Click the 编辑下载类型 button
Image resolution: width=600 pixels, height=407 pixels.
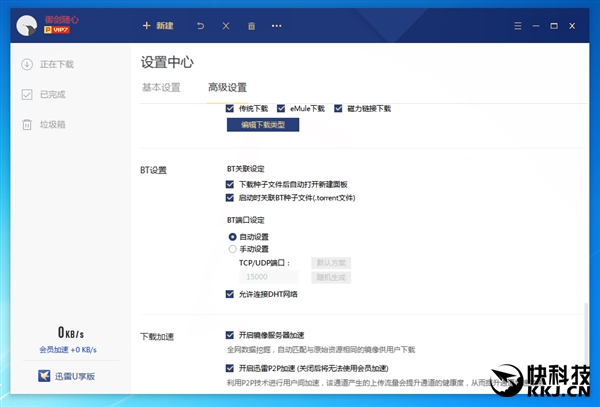[x=263, y=125]
